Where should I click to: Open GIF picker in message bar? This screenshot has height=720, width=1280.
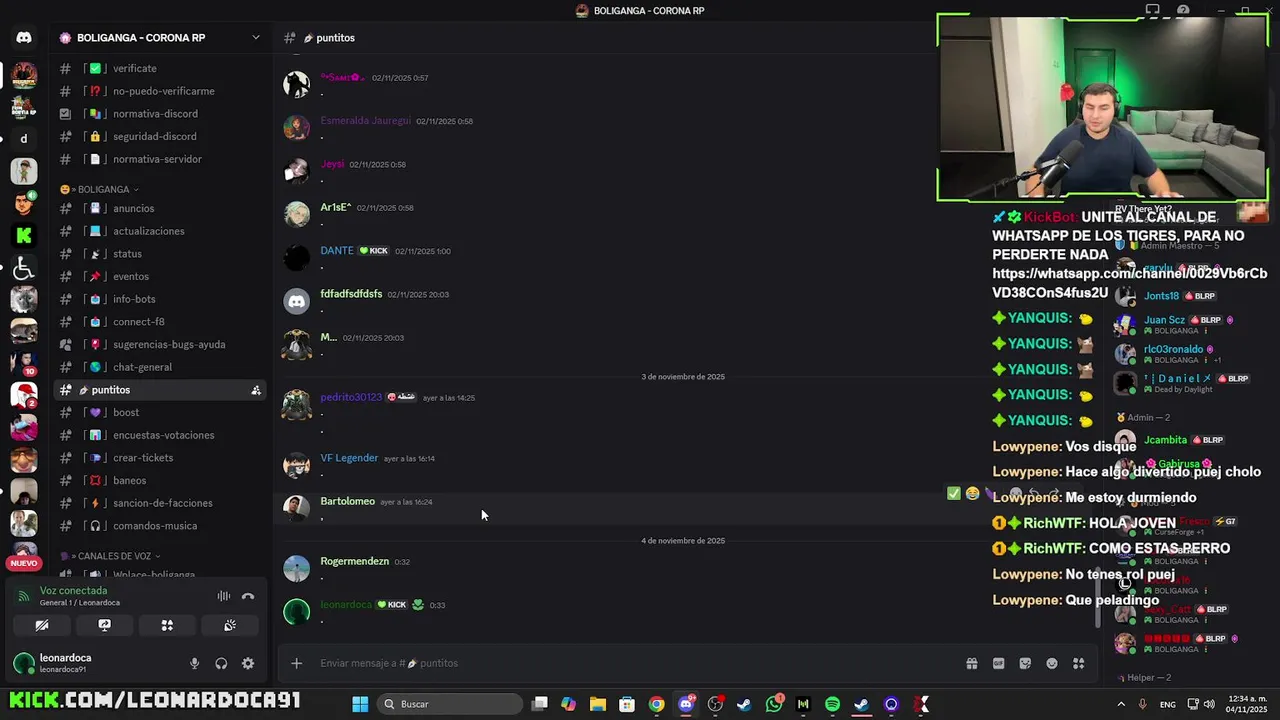point(998,663)
